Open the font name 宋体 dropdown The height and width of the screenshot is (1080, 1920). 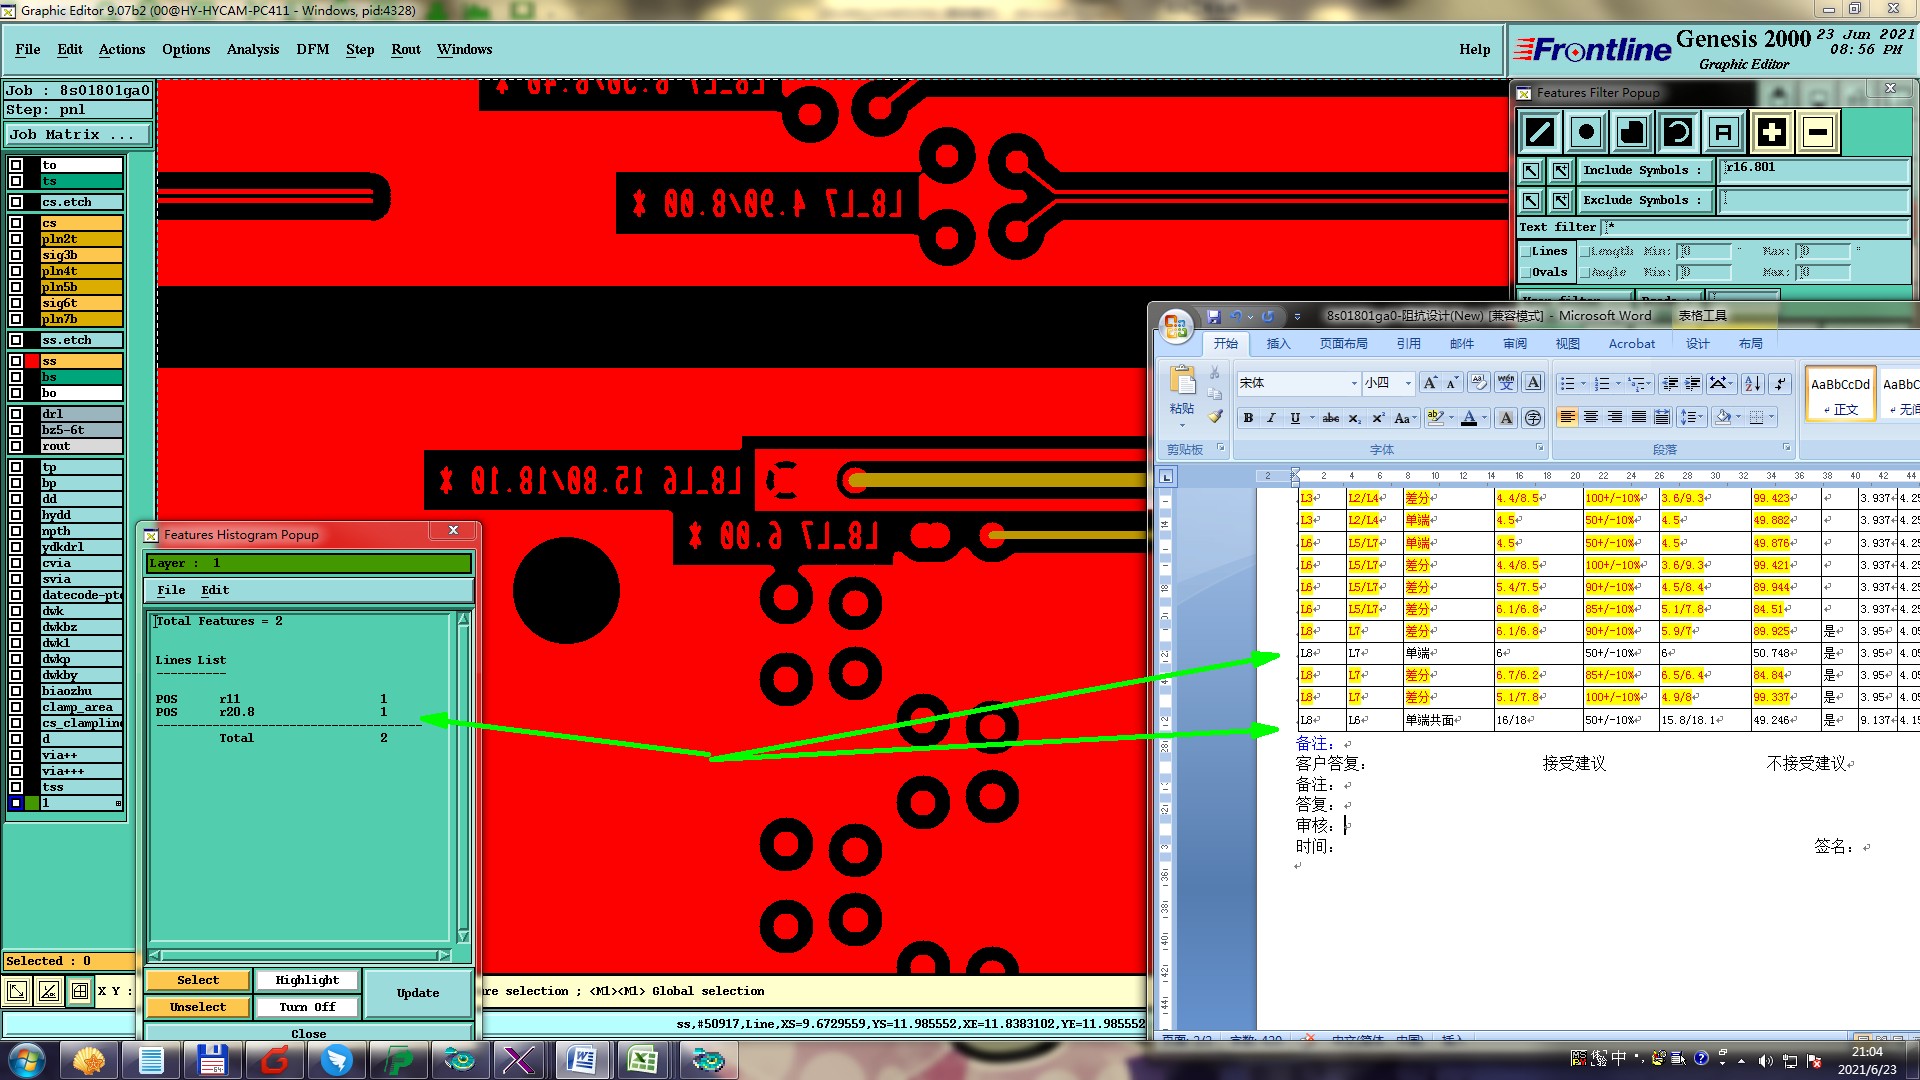pos(1354,383)
